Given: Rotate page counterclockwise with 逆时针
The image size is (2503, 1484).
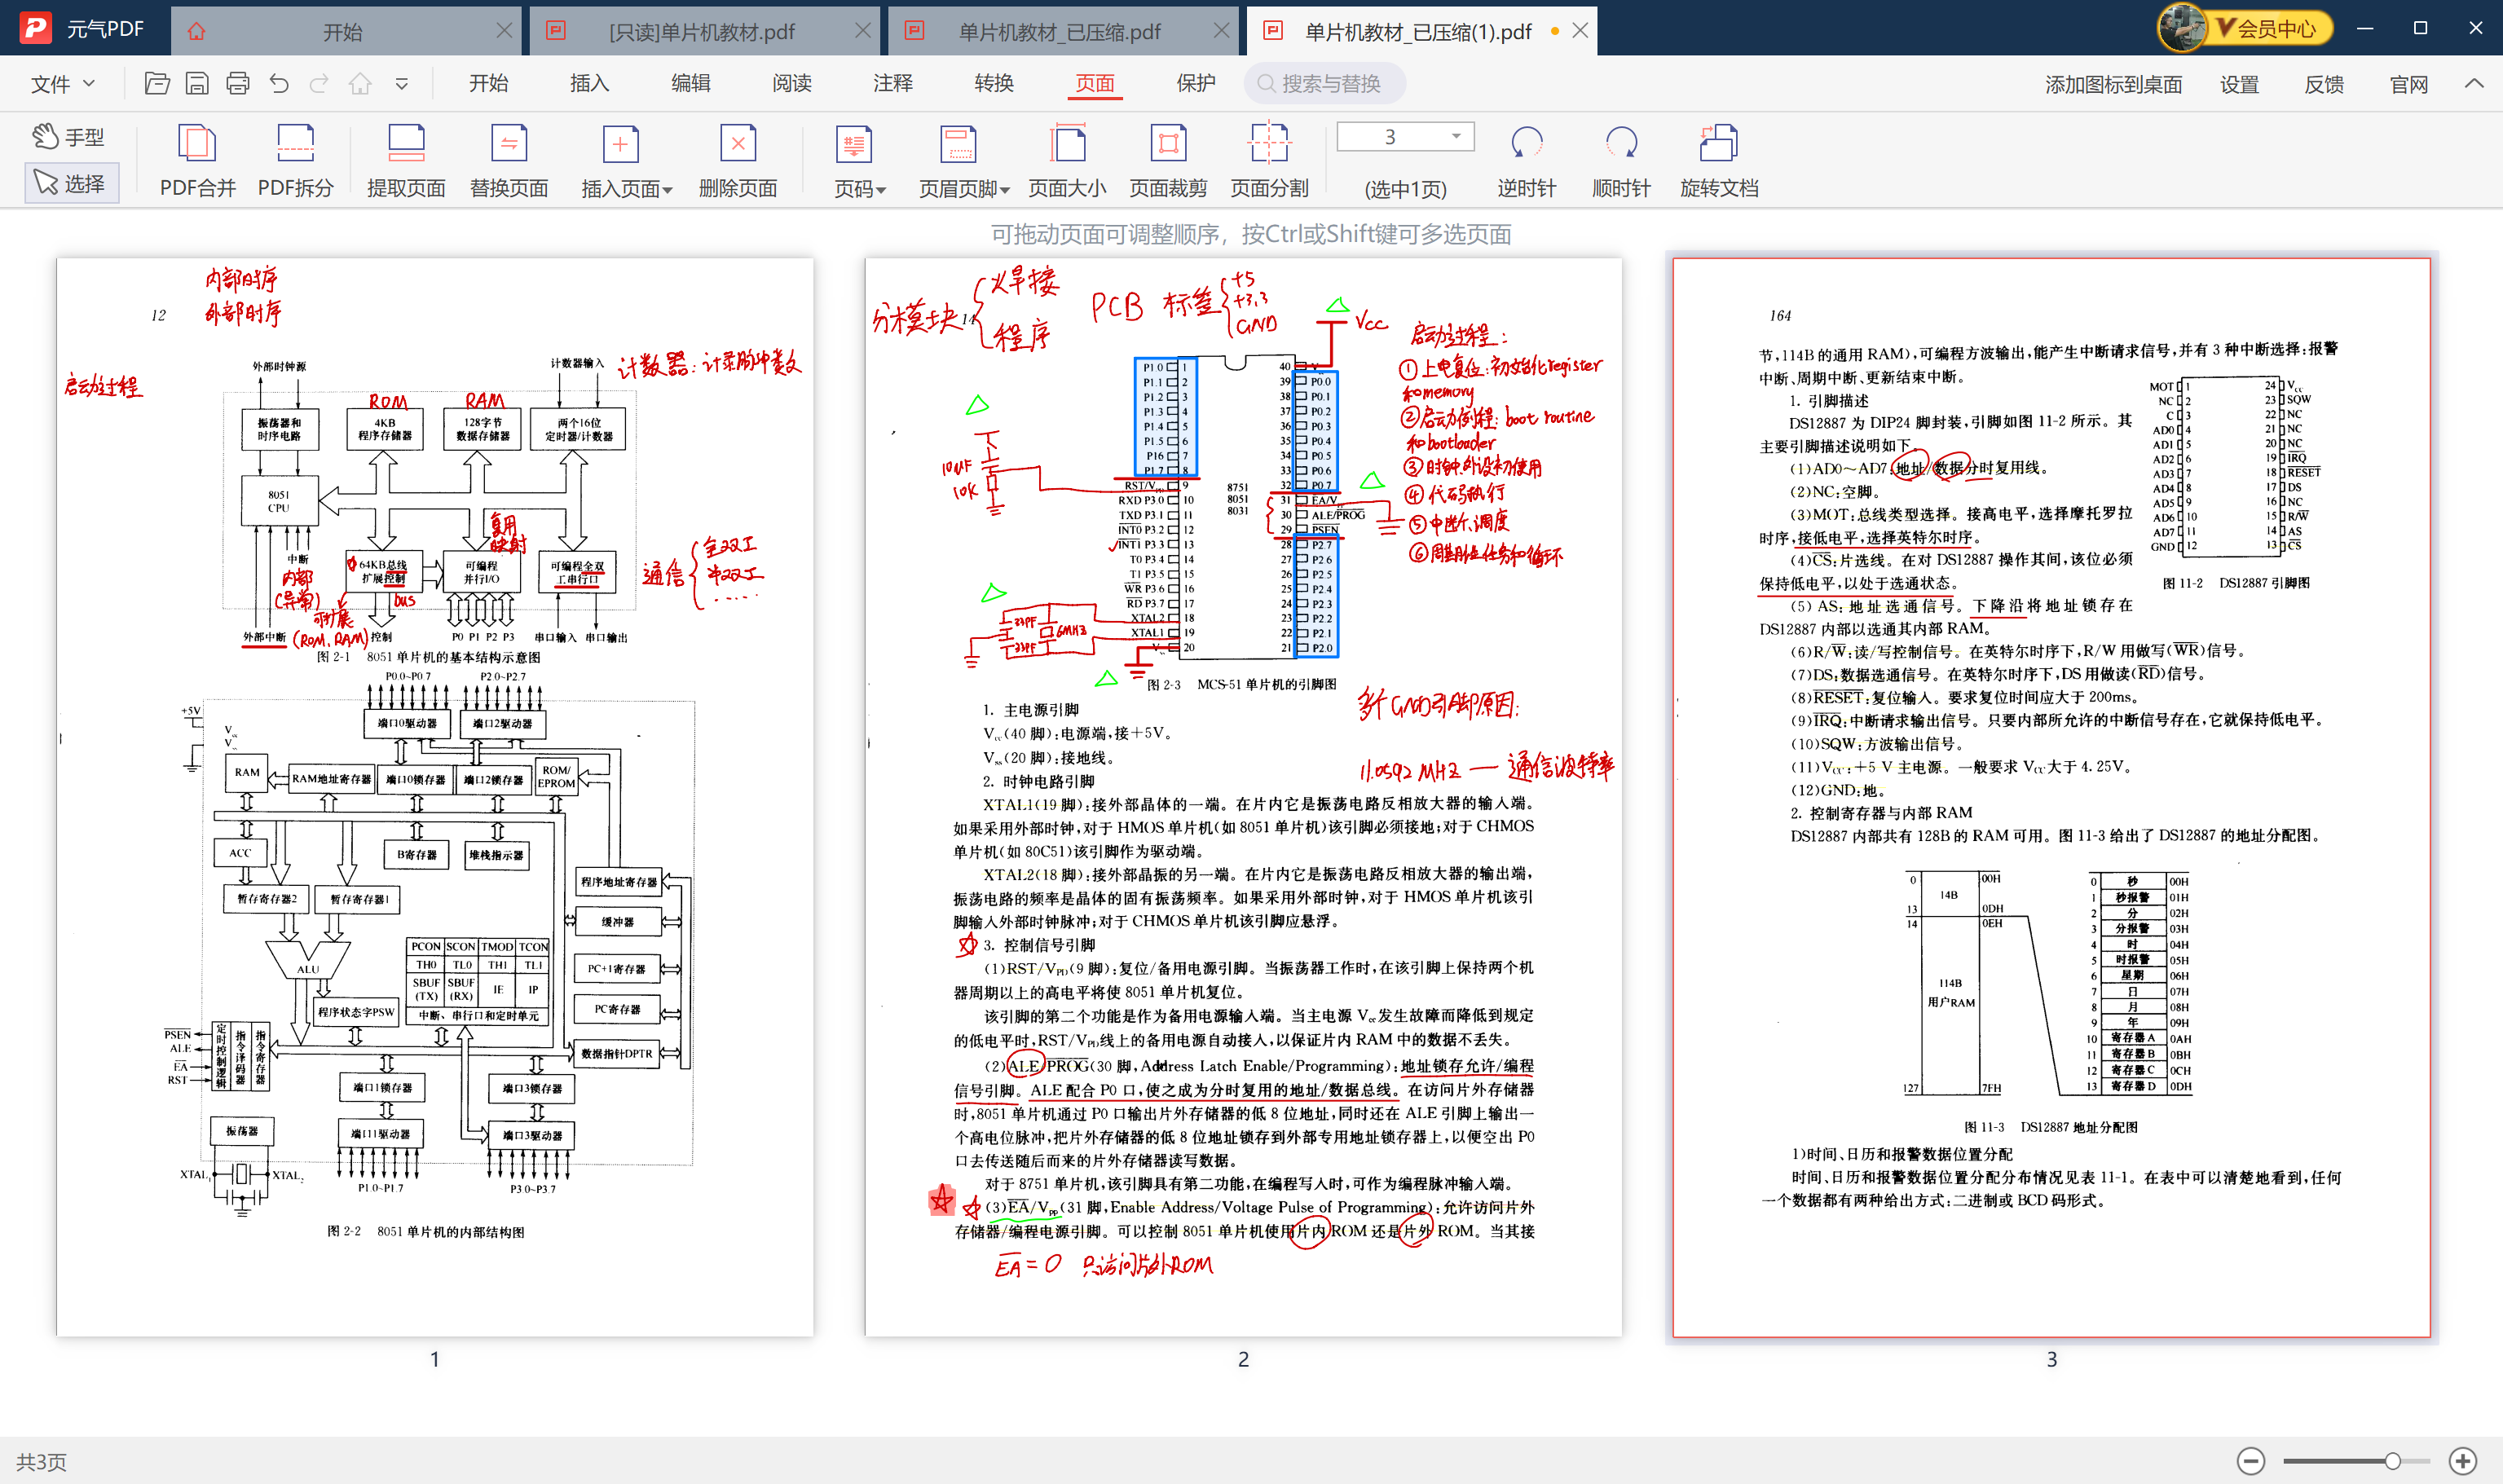Looking at the screenshot, I should (x=1526, y=161).
